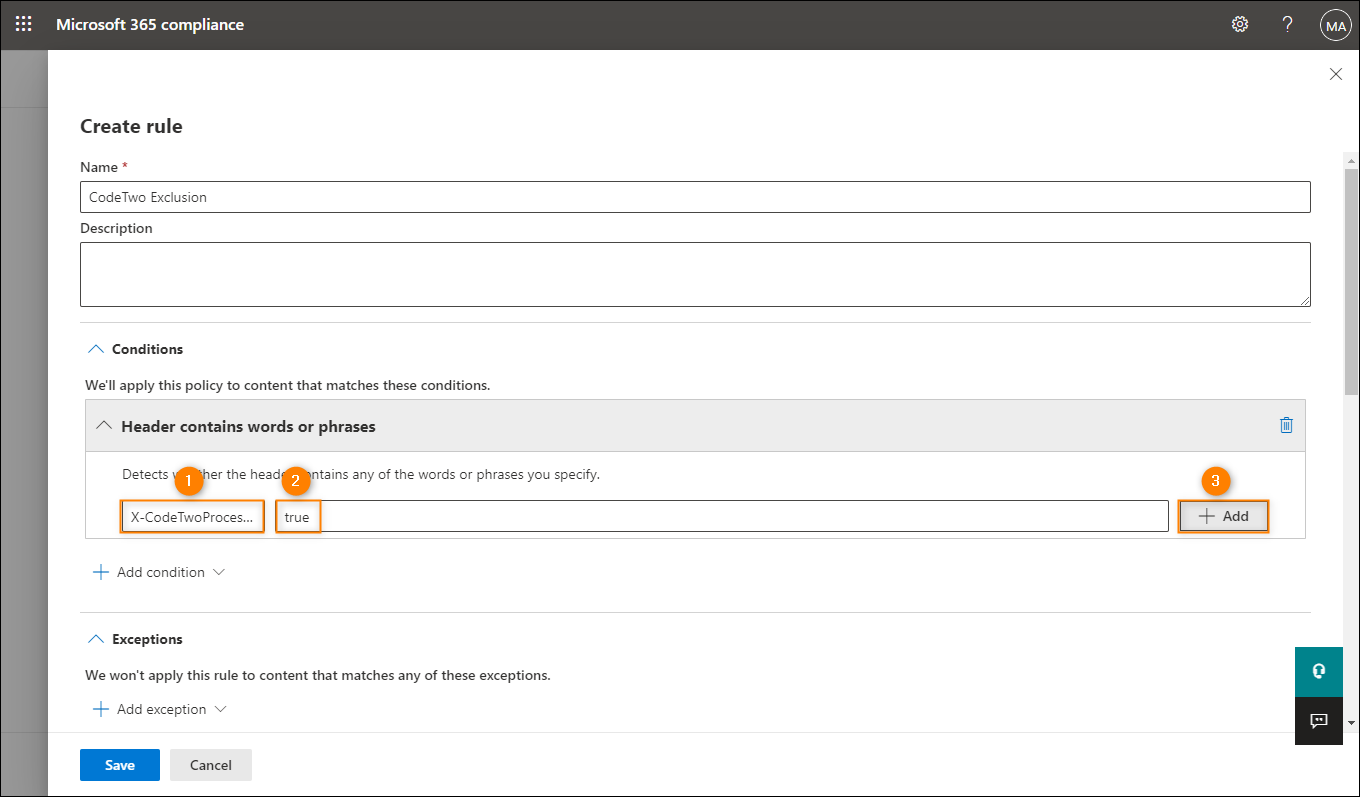Open the Add exception dropdown
1360x797 pixels.
[x=159, y=709]
